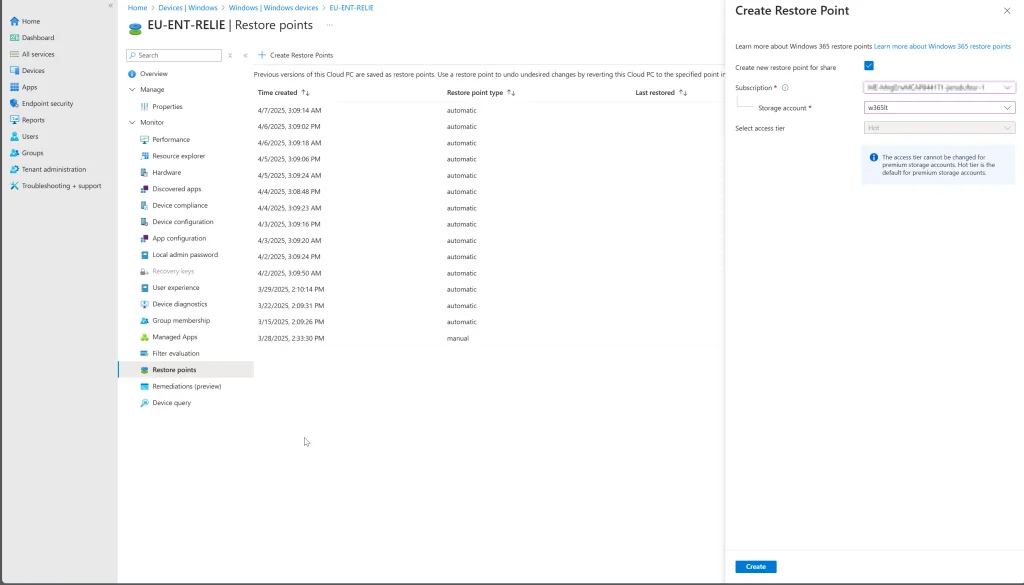Open the Properties icon under Manage
This screenshot has width=1024, height=585.
click(144, 106)
